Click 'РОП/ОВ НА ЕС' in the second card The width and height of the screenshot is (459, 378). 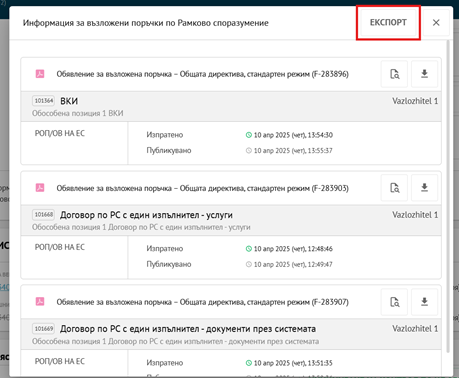(x=60, y=247)
